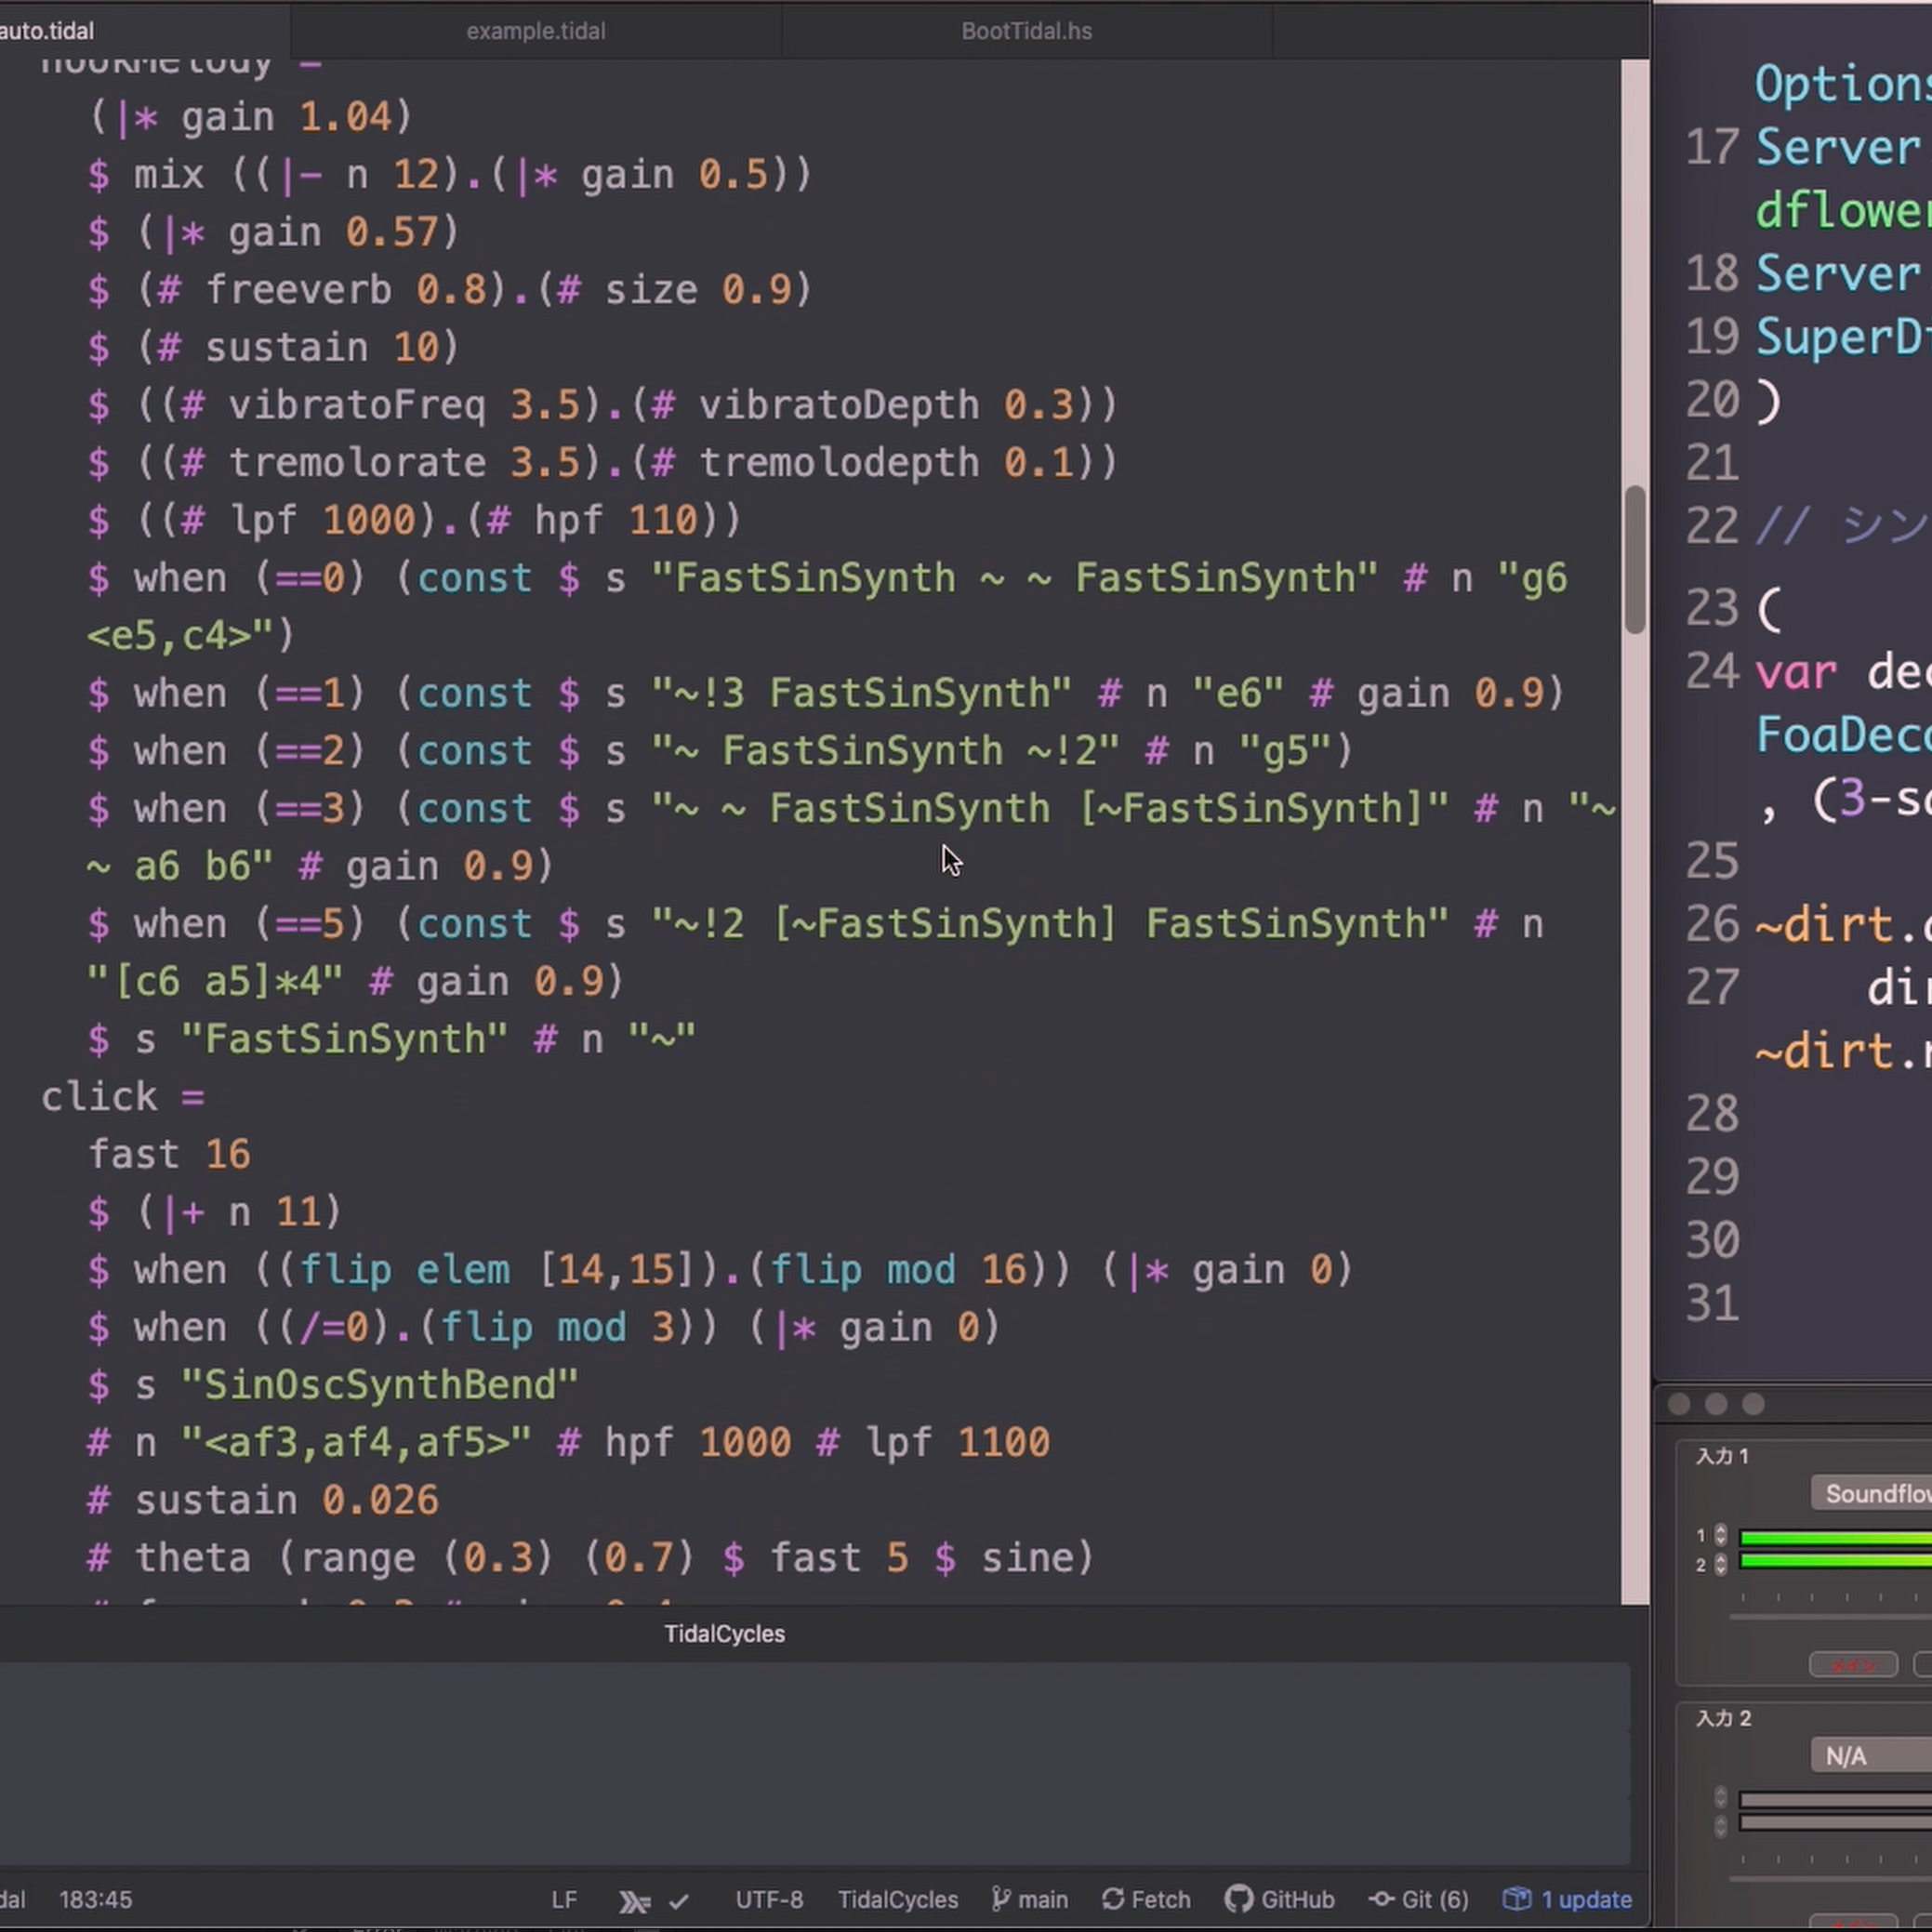Viewport: 1932px width, 1932px height.
Task: Open the LF line ending selector
Action: (564, 1900)
